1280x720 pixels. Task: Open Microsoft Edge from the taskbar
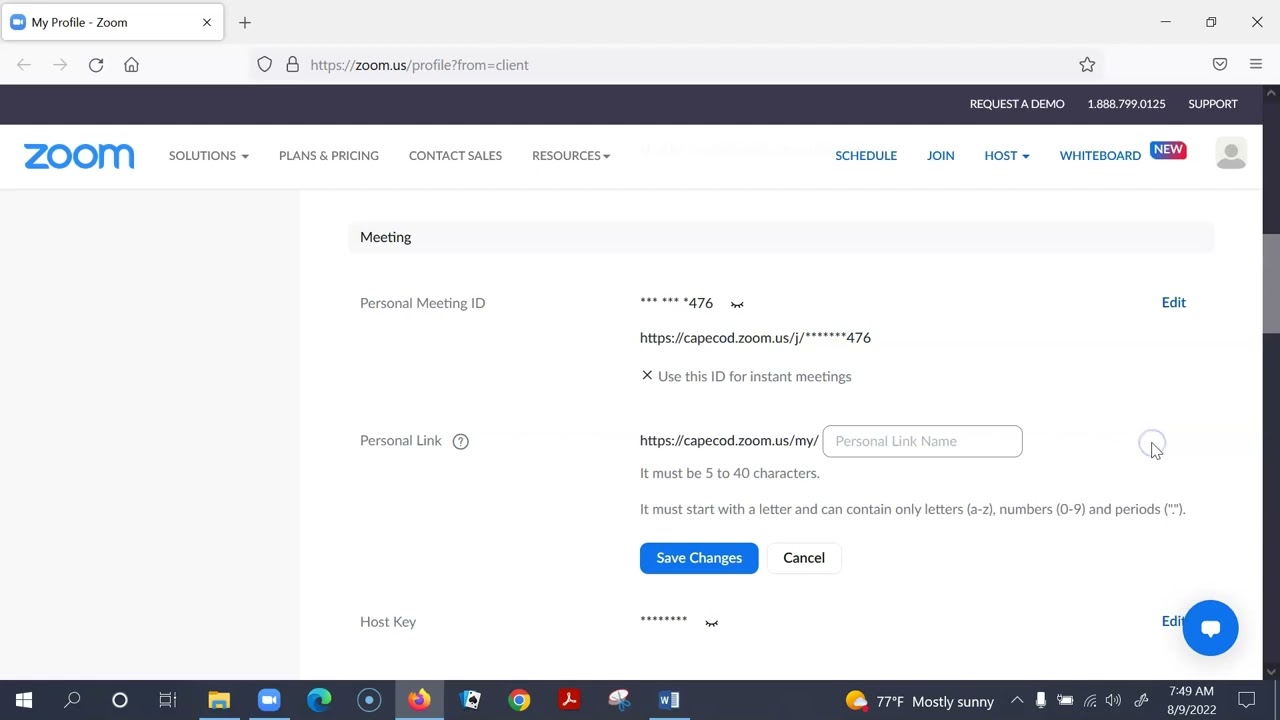pyautogui.click(x=319, y=700)
